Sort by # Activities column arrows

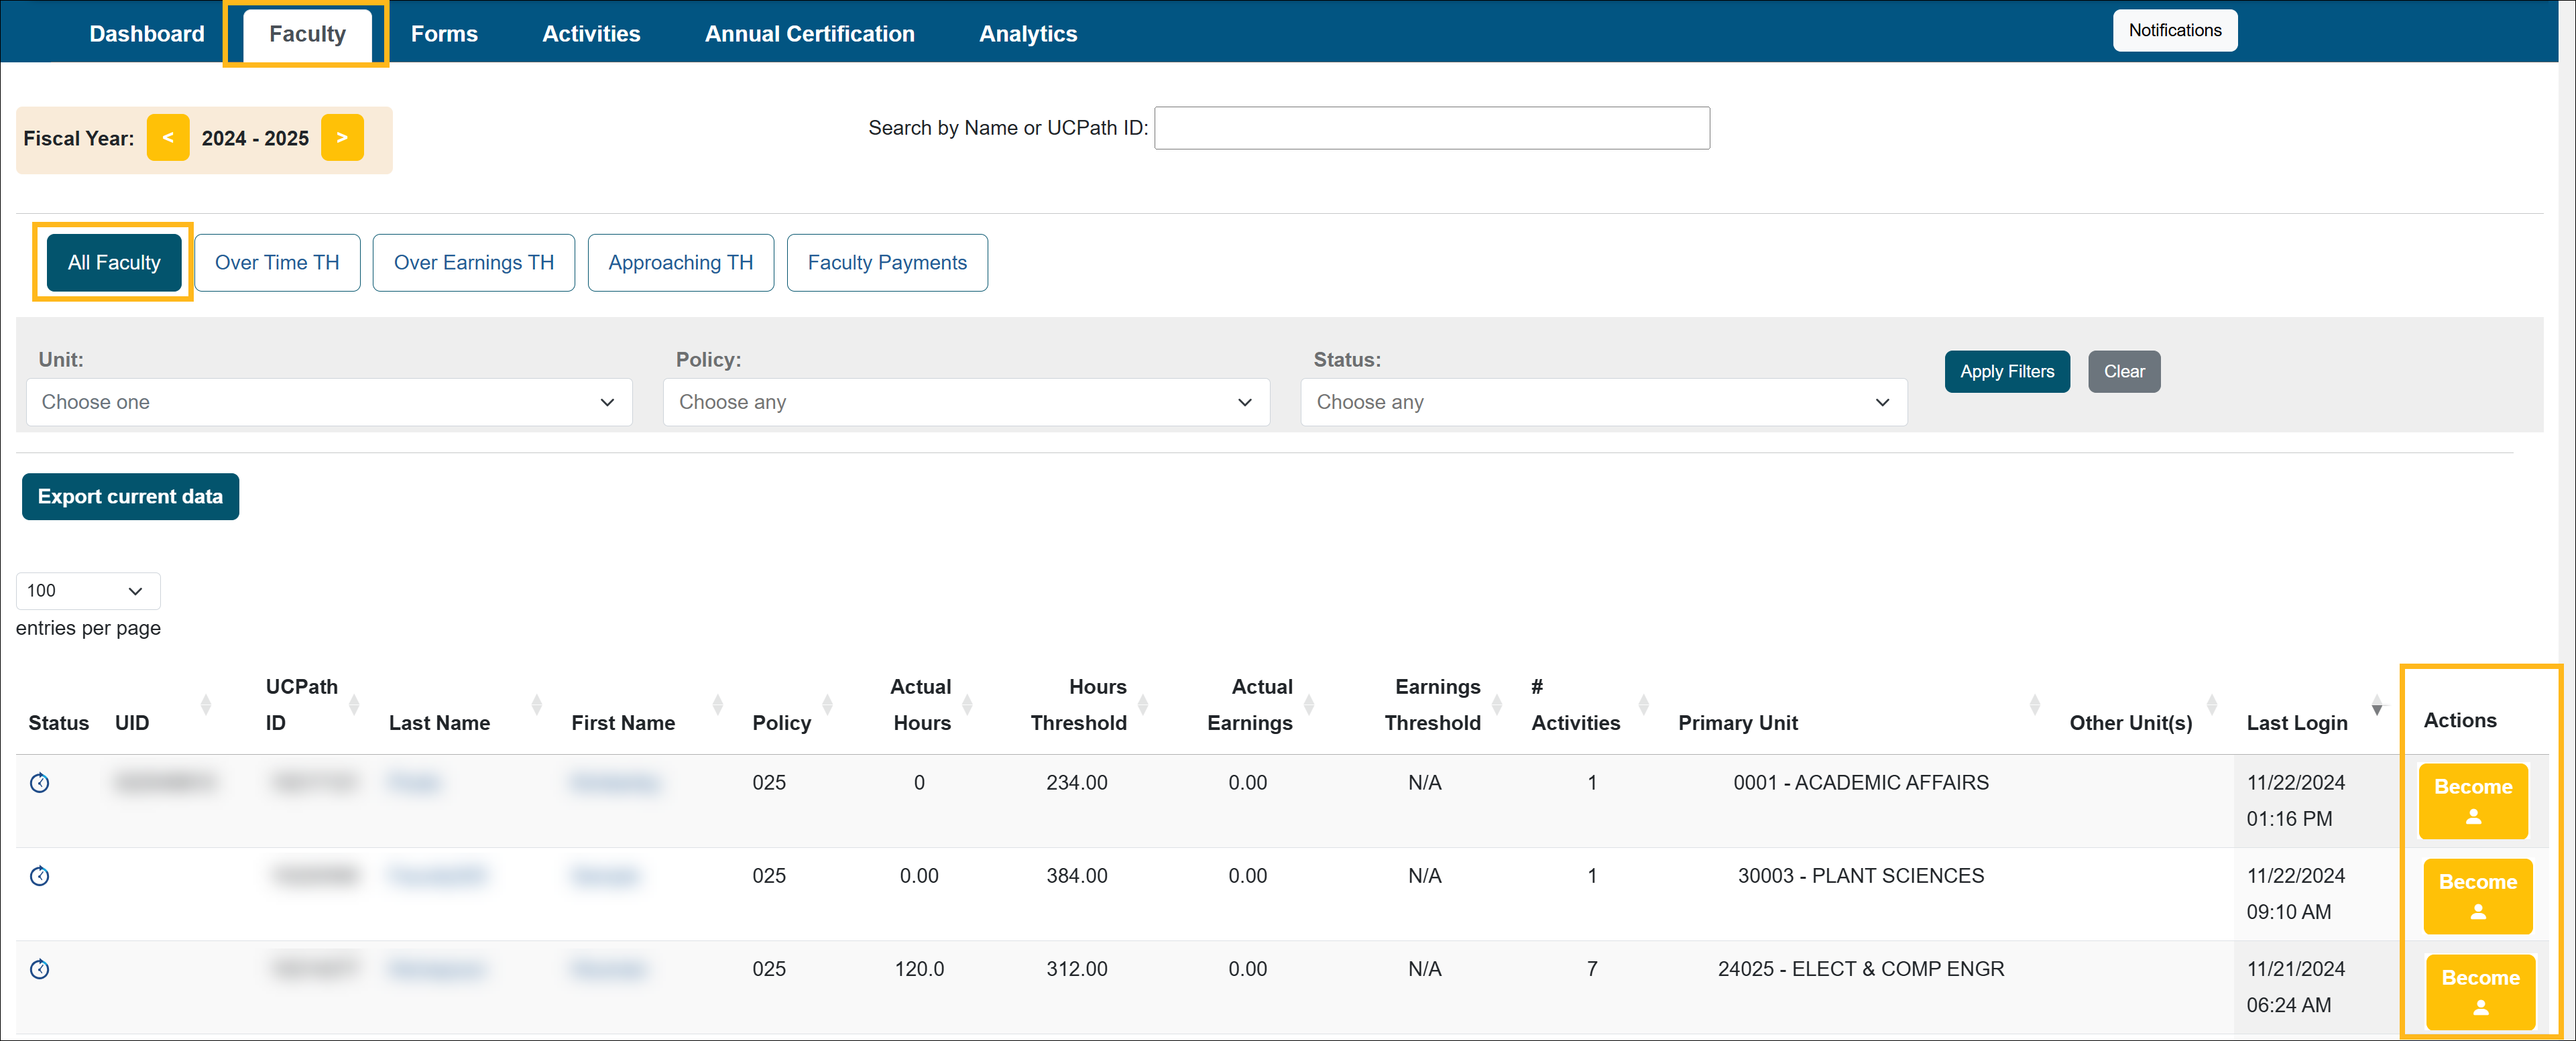1644,705
